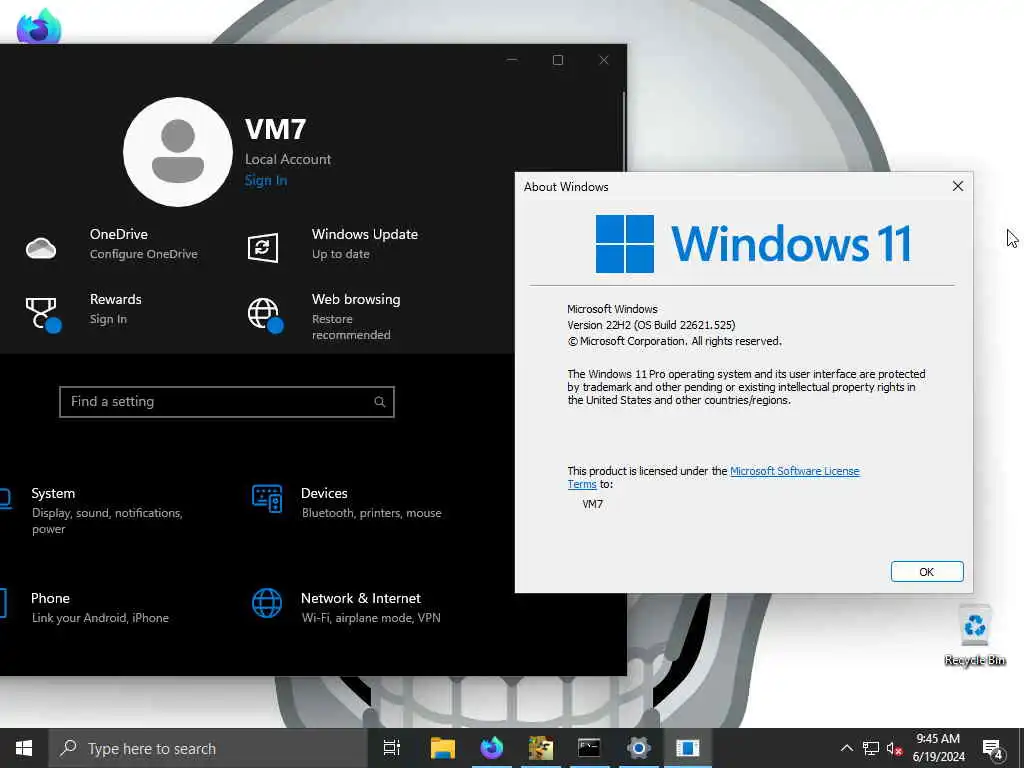Maximize the Settings window
Screen dimensions: 1024x768
[558, 60]
